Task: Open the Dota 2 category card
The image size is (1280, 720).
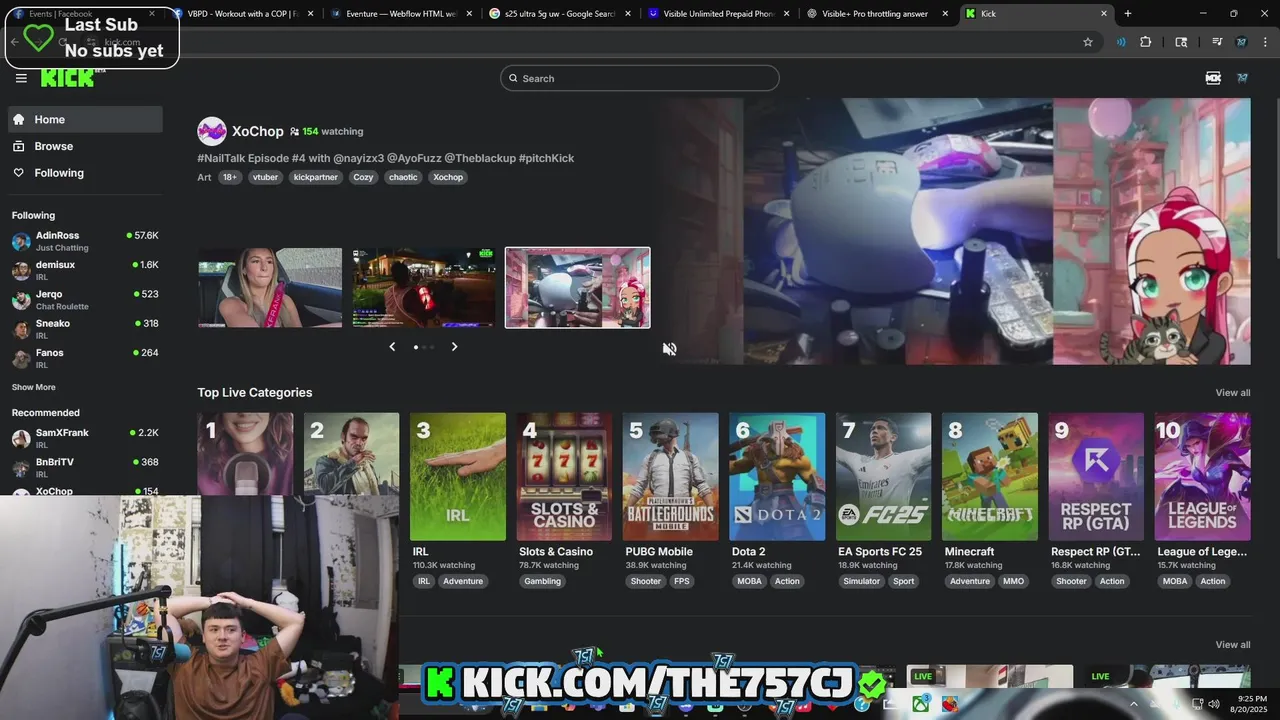Action: (777, 477)
